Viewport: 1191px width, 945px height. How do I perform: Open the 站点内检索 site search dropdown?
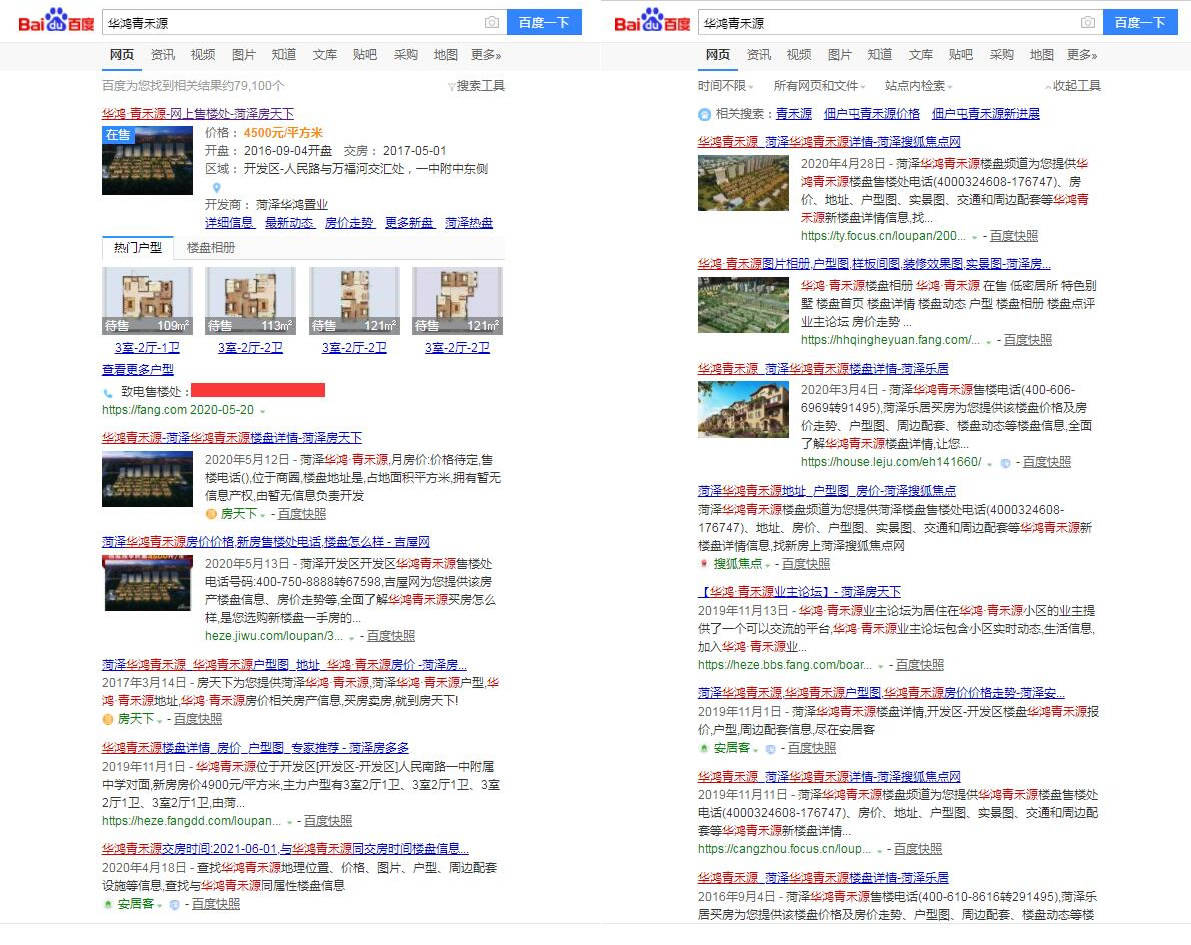[918, 86]
